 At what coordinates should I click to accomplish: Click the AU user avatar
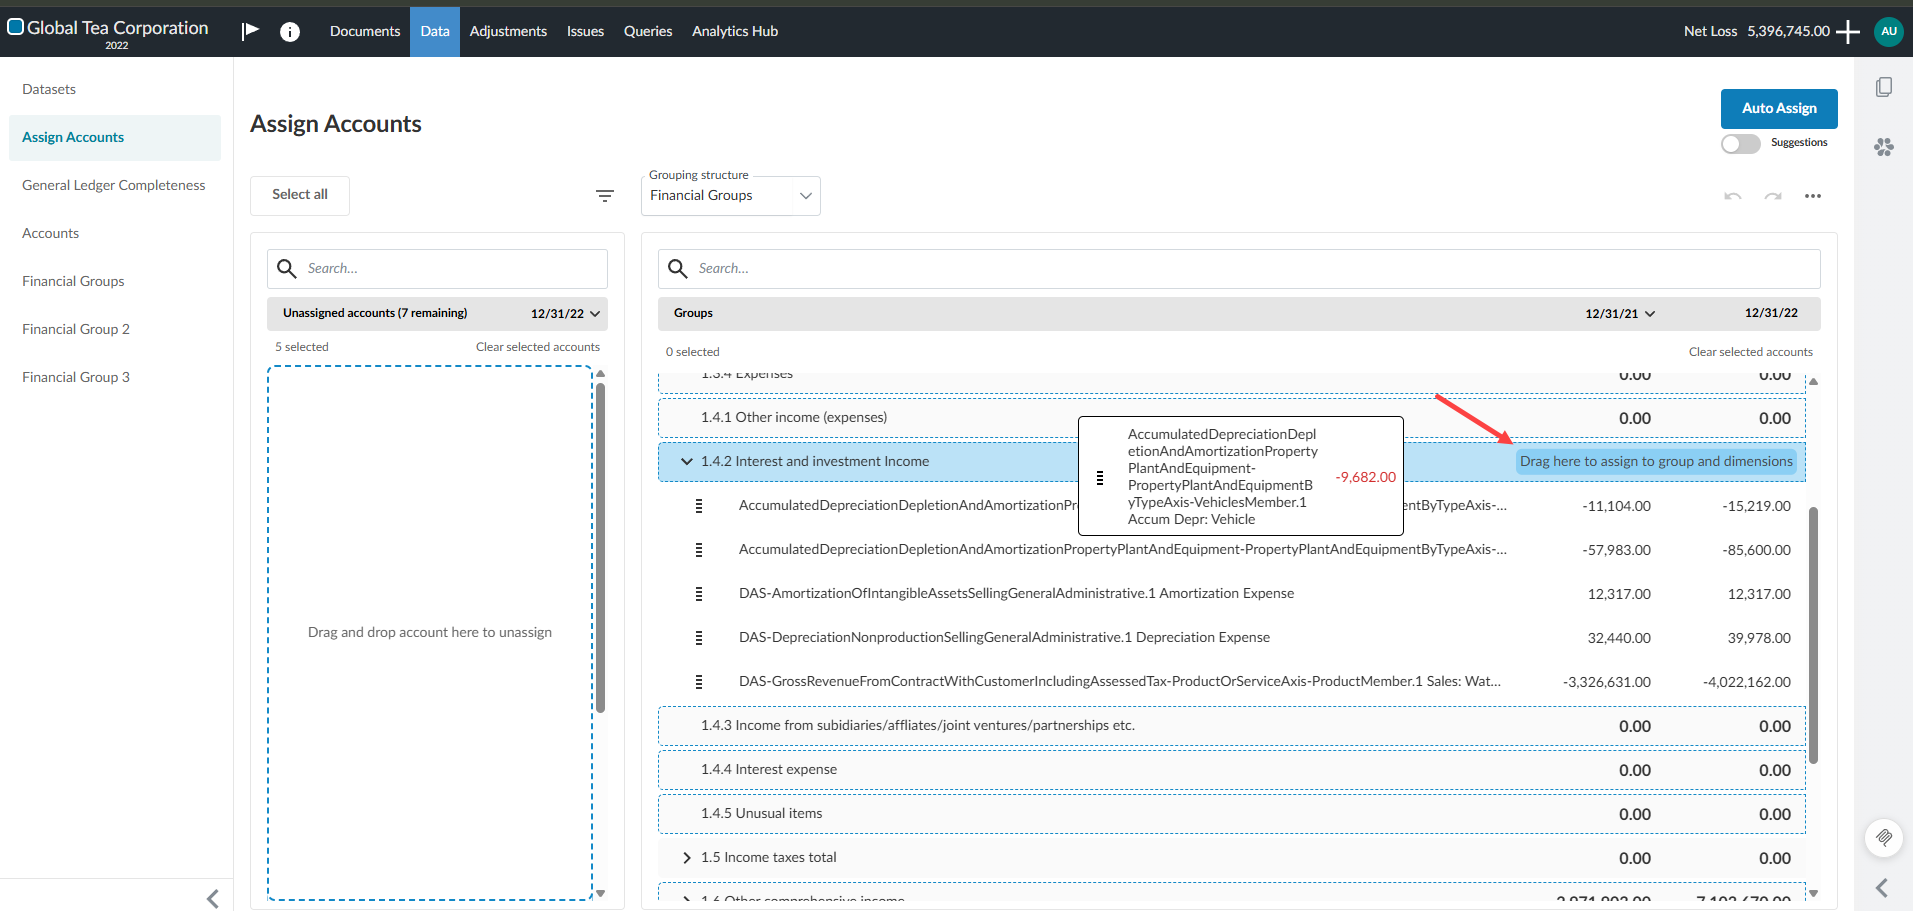click(x=1888, y=31)
